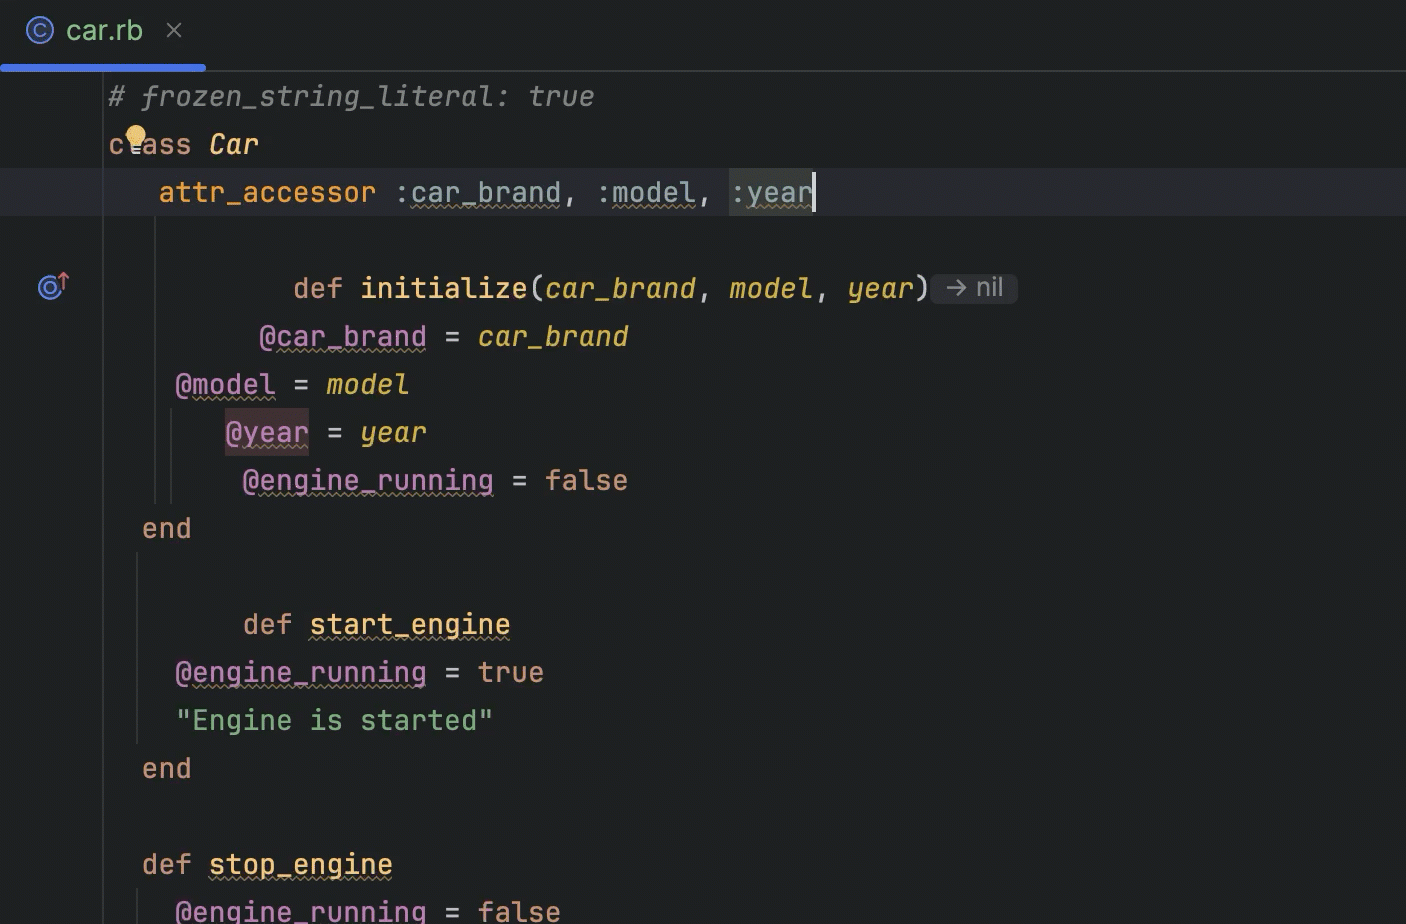The image size is (1406, 924).
Task: Click the frozen_string_literal comment line
Action: point(350,96)
